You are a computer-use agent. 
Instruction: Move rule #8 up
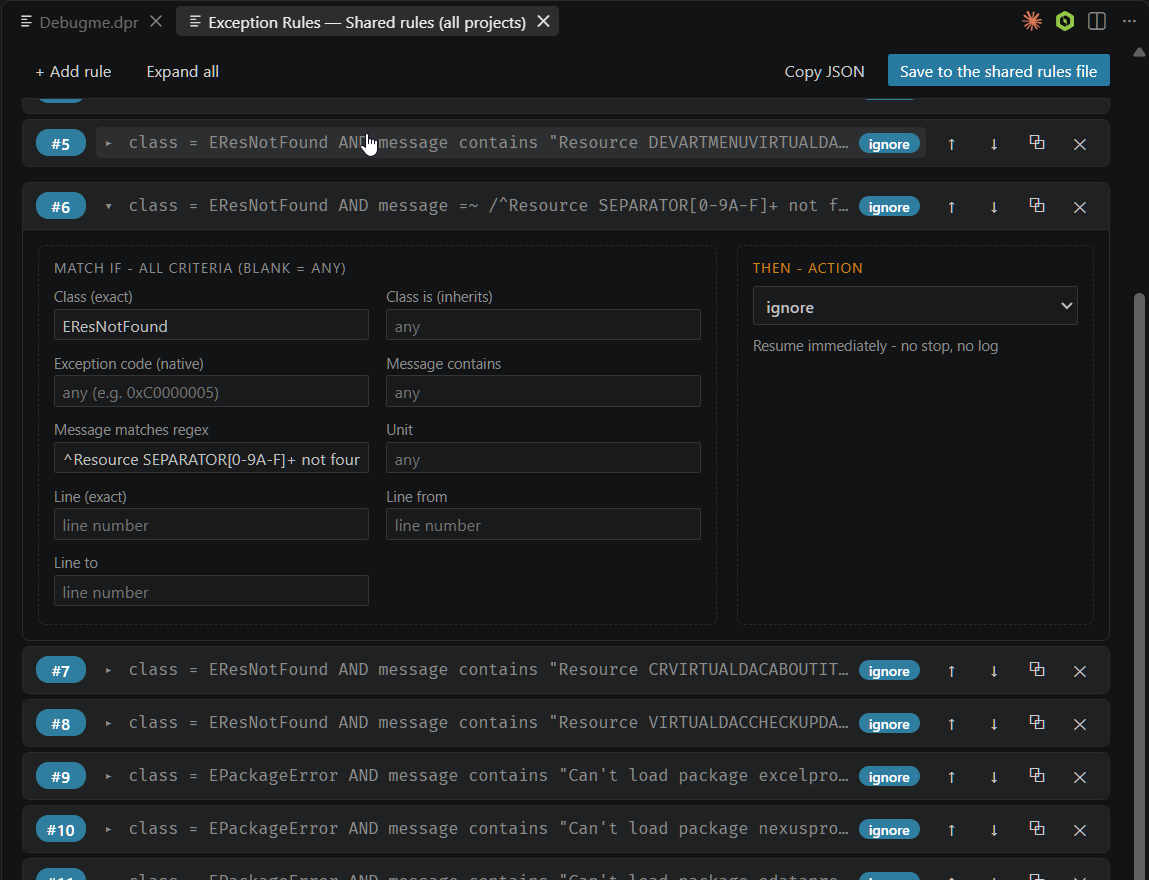pos(951,724)
